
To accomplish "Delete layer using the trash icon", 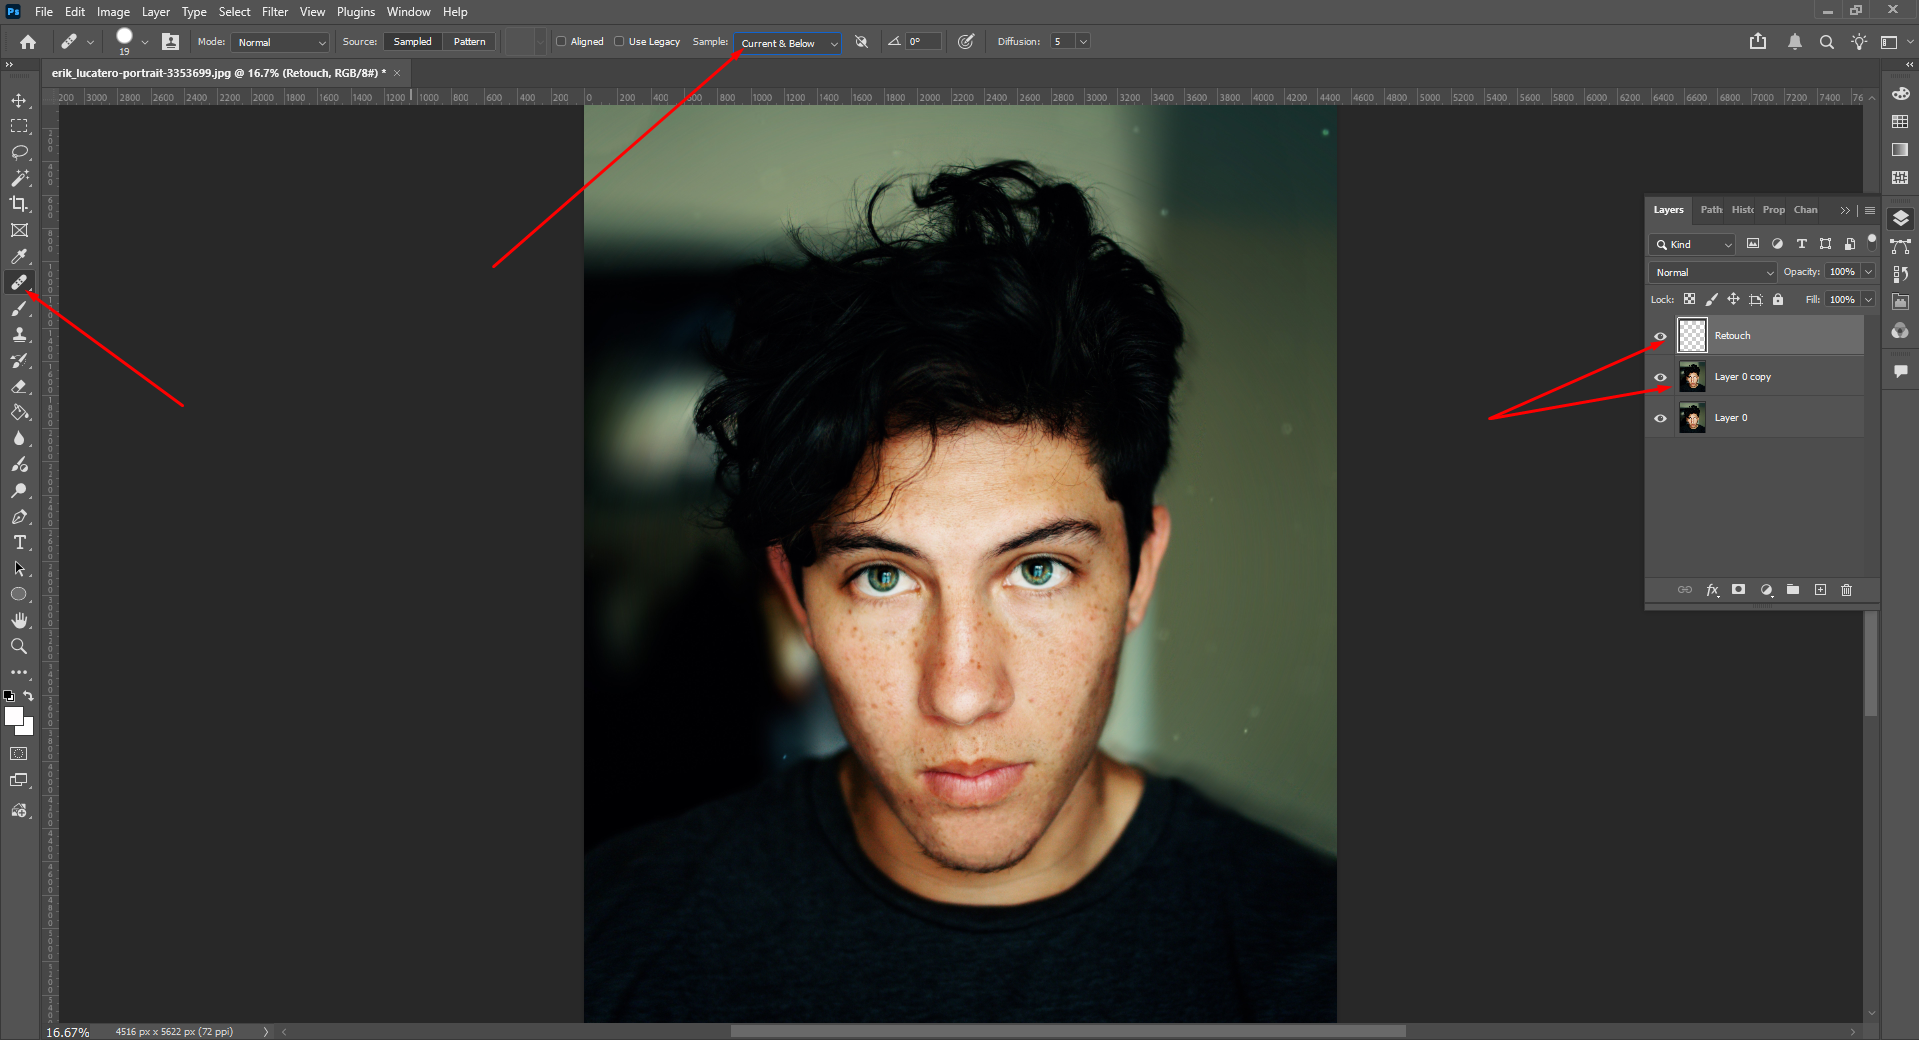I will [x=1847, y=590].
